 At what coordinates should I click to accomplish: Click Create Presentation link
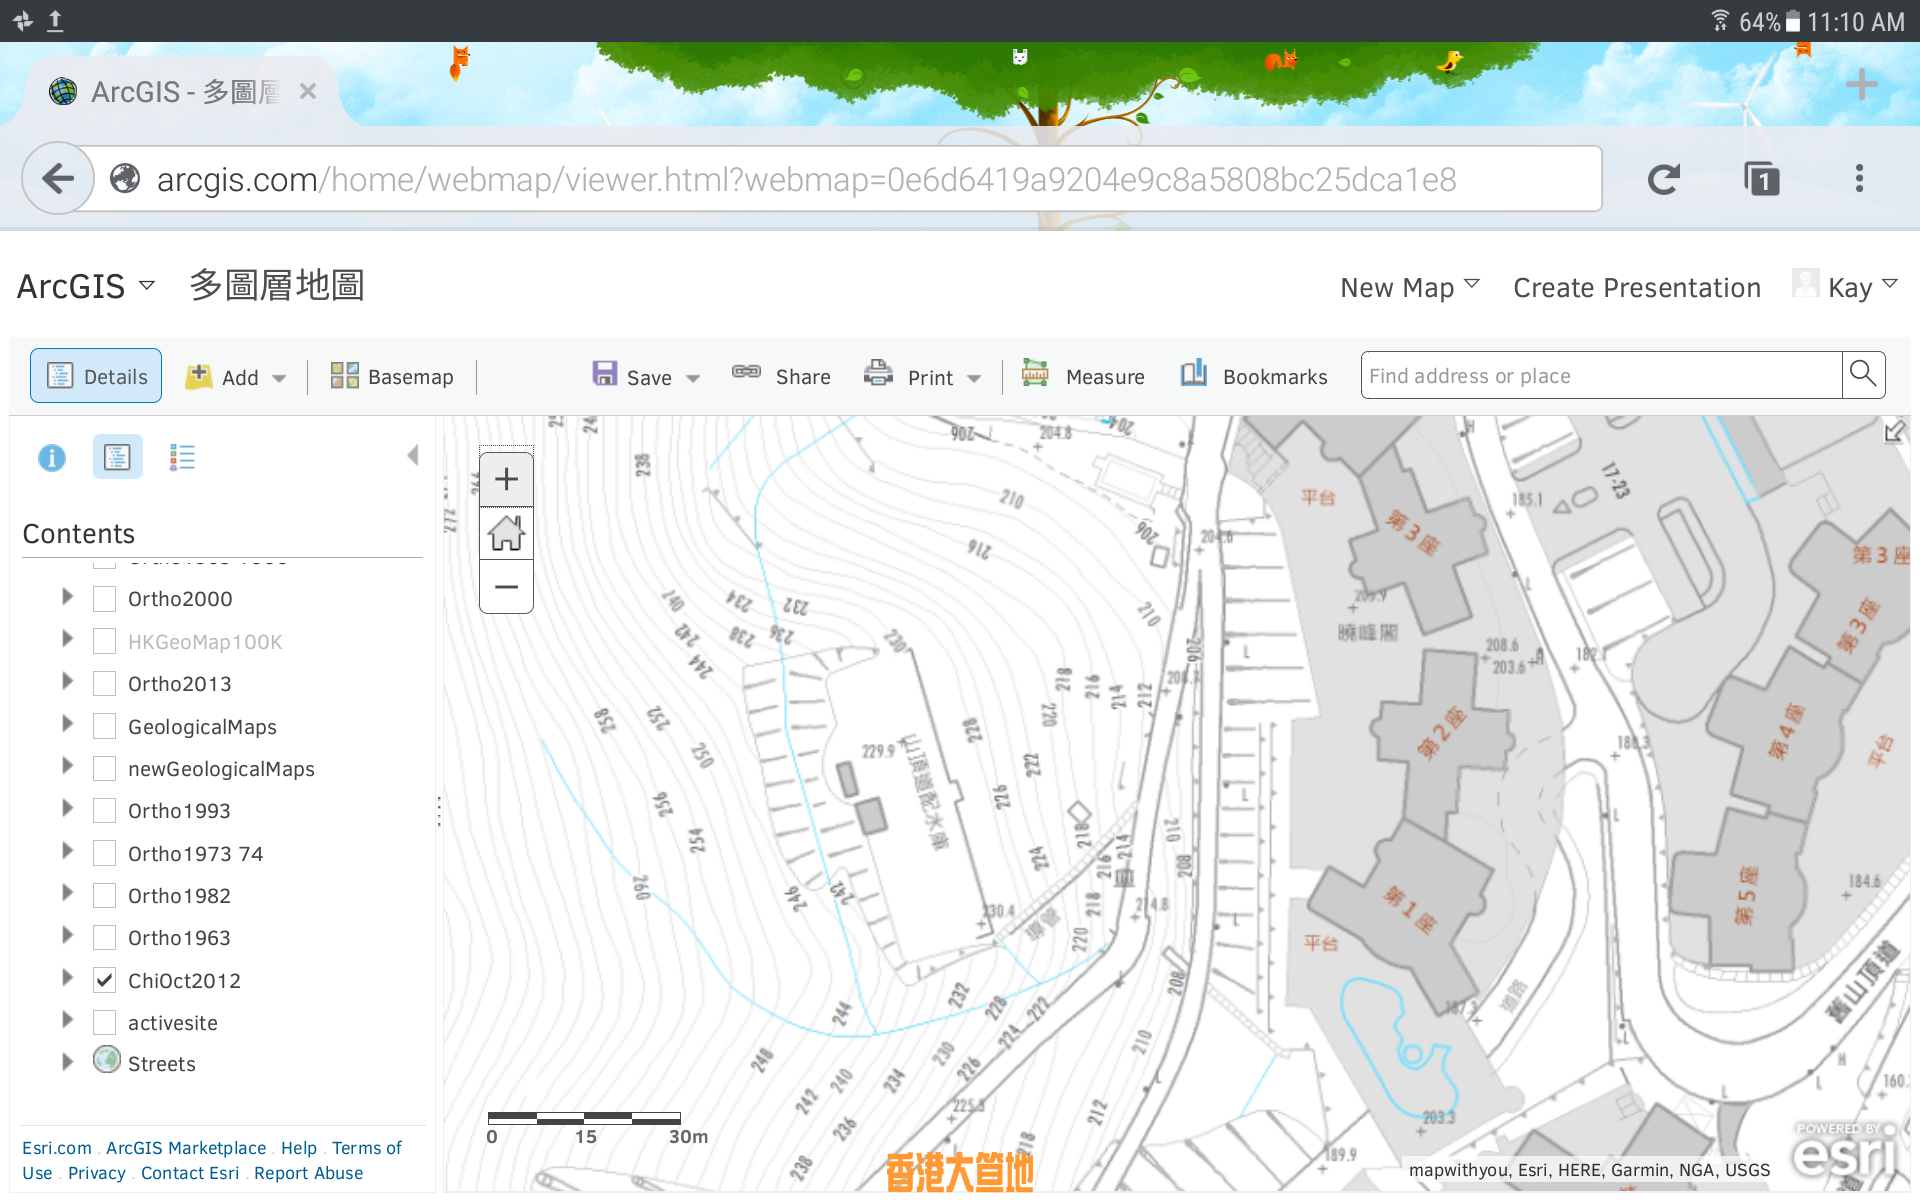tap(1636, 288)
